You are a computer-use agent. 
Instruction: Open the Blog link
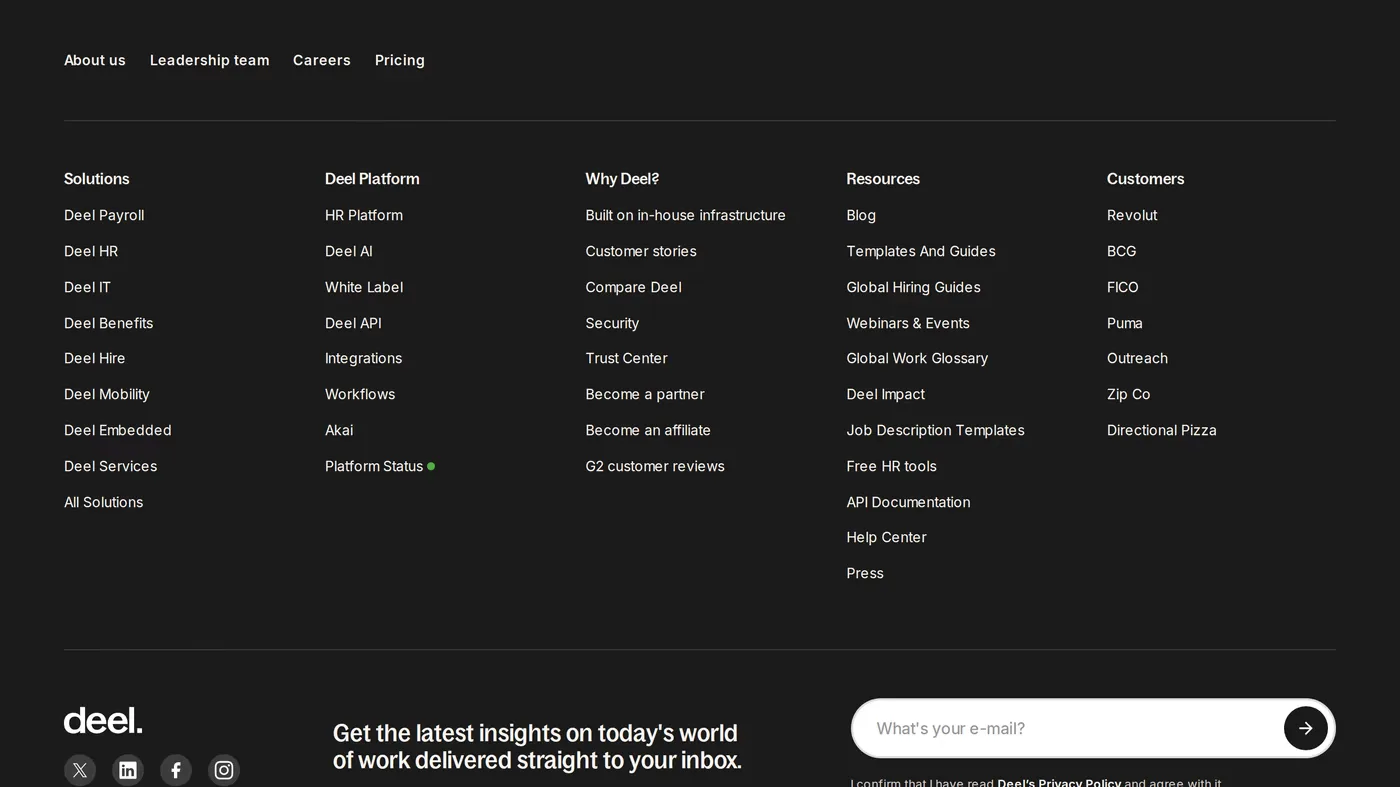coord(861,215)
